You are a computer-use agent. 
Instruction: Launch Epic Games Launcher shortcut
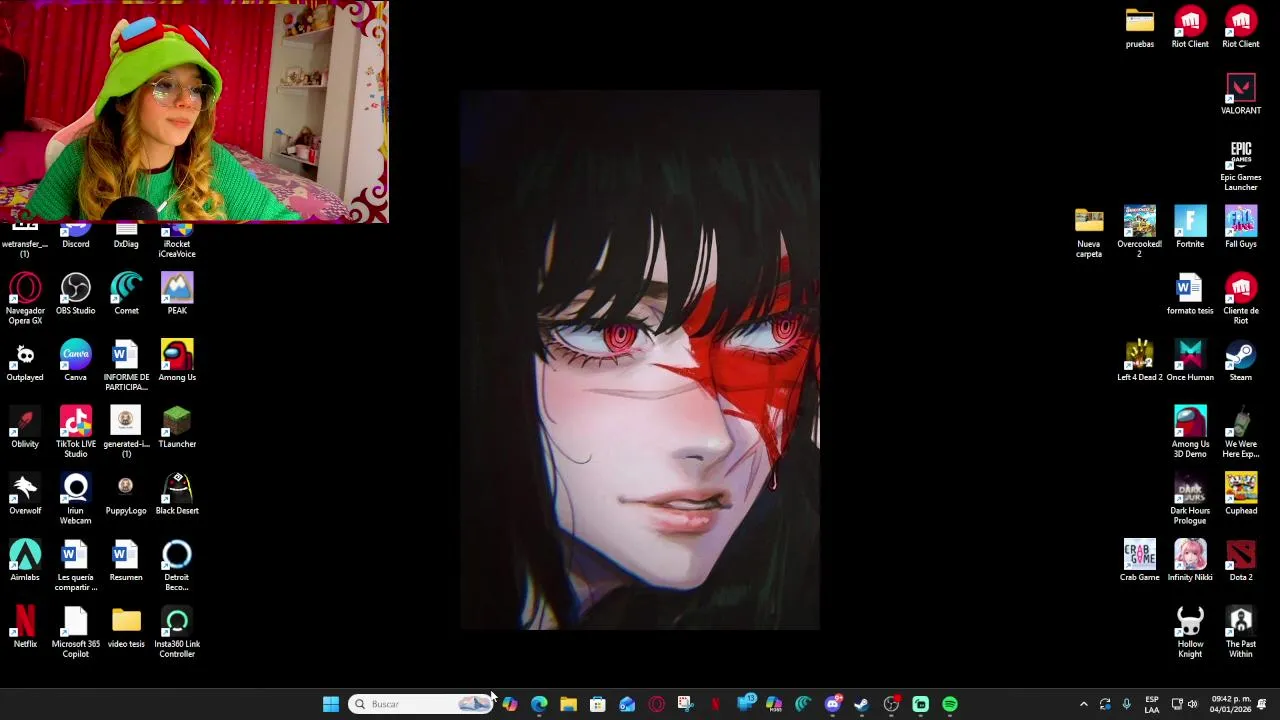click(1240, 165)
